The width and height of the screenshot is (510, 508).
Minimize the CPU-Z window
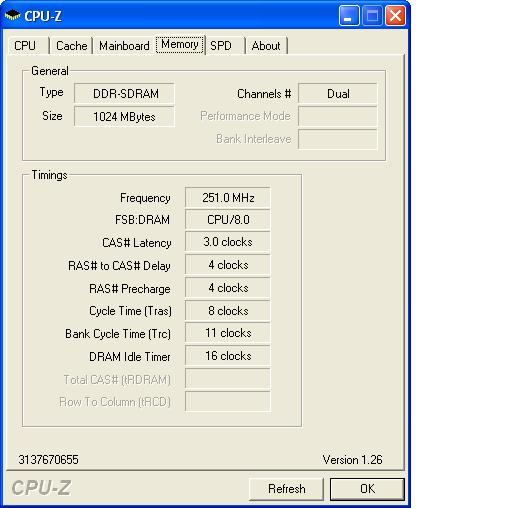click(x=349, y=16)
